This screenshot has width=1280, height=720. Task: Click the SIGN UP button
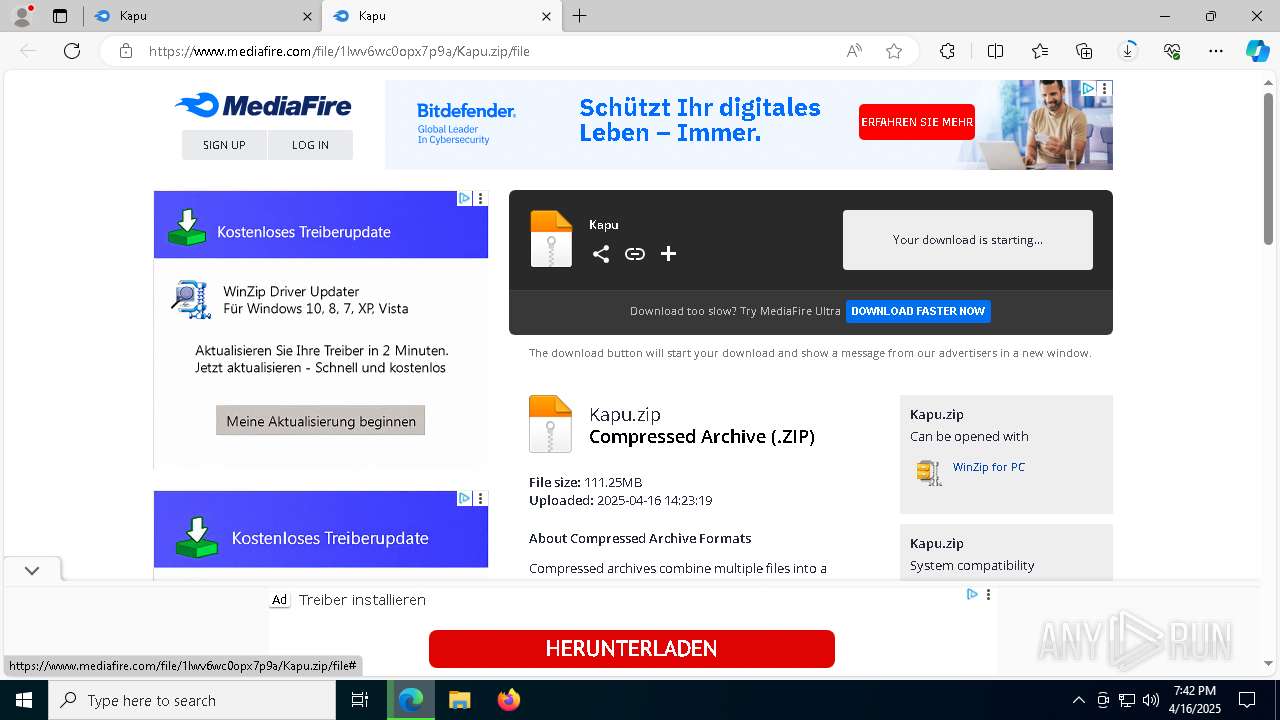click(x=224, y=145)
